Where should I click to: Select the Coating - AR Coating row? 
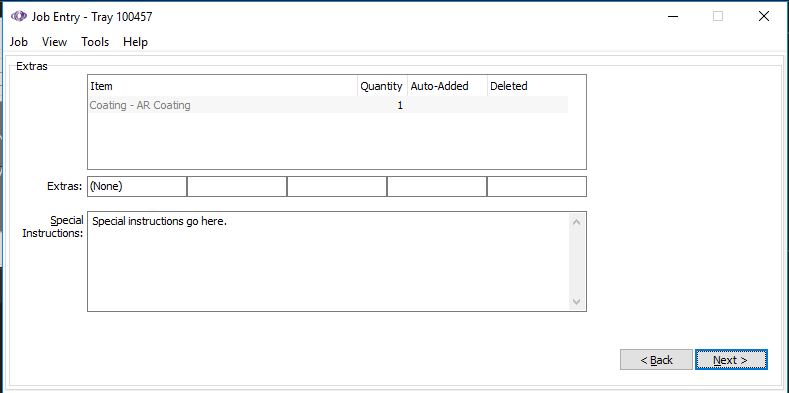[328, 105]
